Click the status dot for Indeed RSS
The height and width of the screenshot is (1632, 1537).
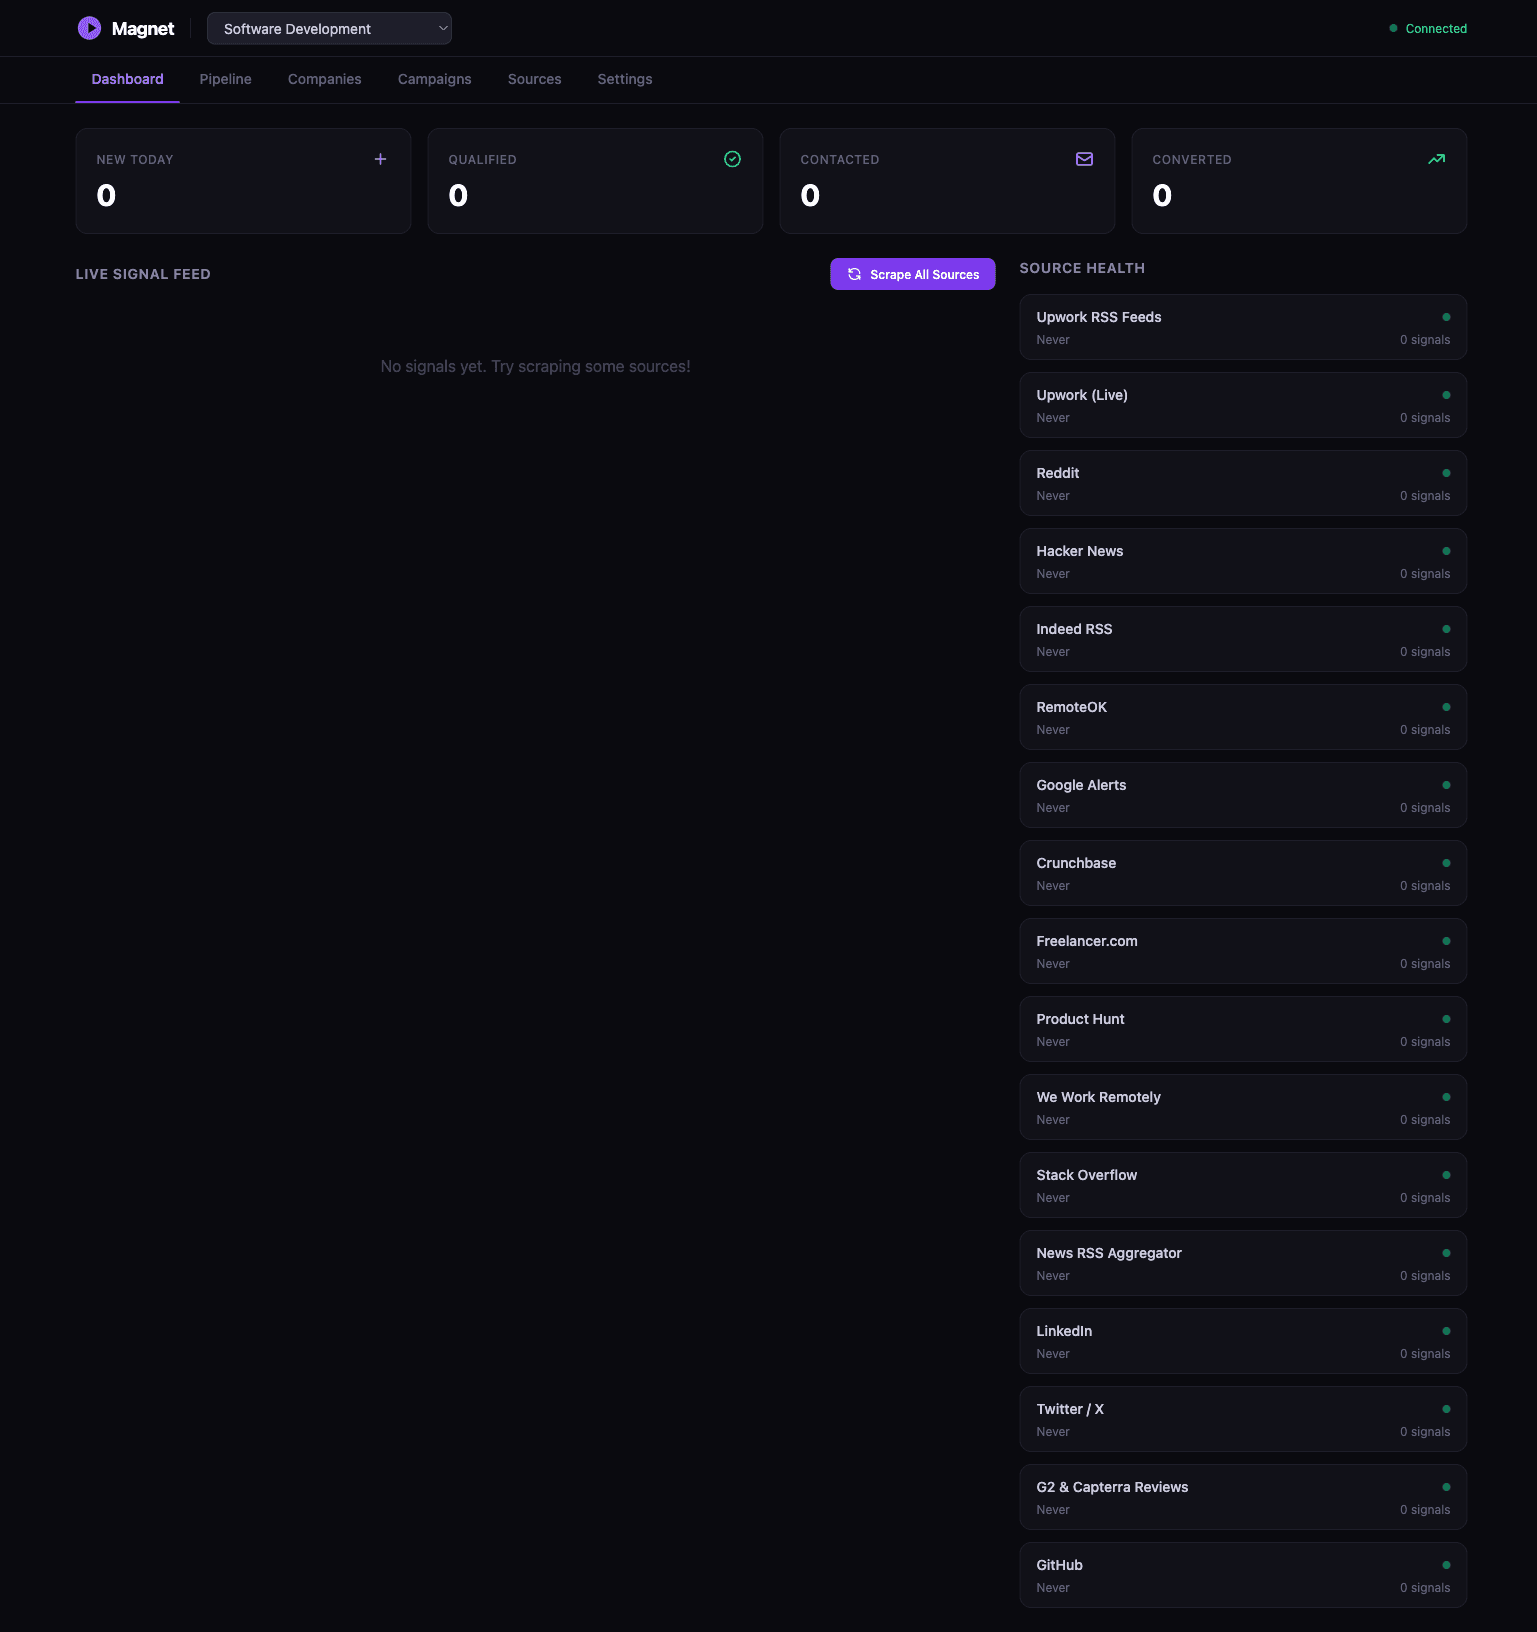[x=1446, y=629]
